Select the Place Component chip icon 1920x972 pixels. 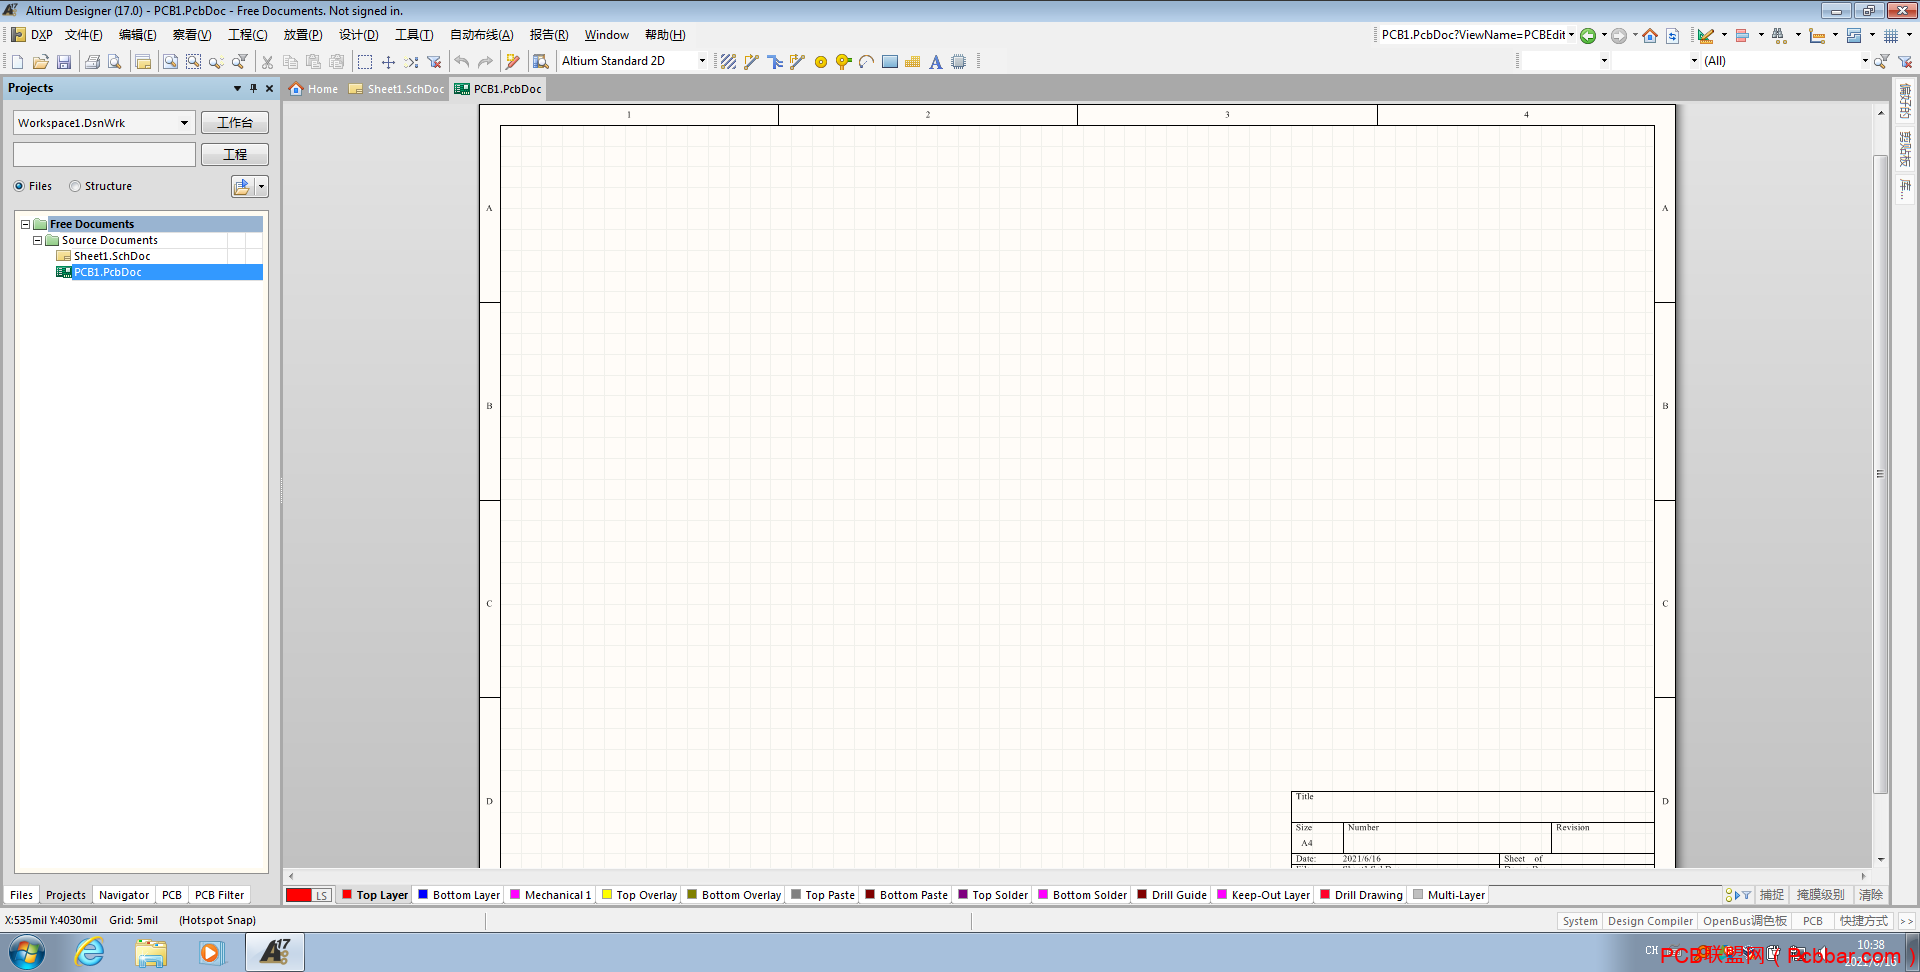[x=959, y=62]
